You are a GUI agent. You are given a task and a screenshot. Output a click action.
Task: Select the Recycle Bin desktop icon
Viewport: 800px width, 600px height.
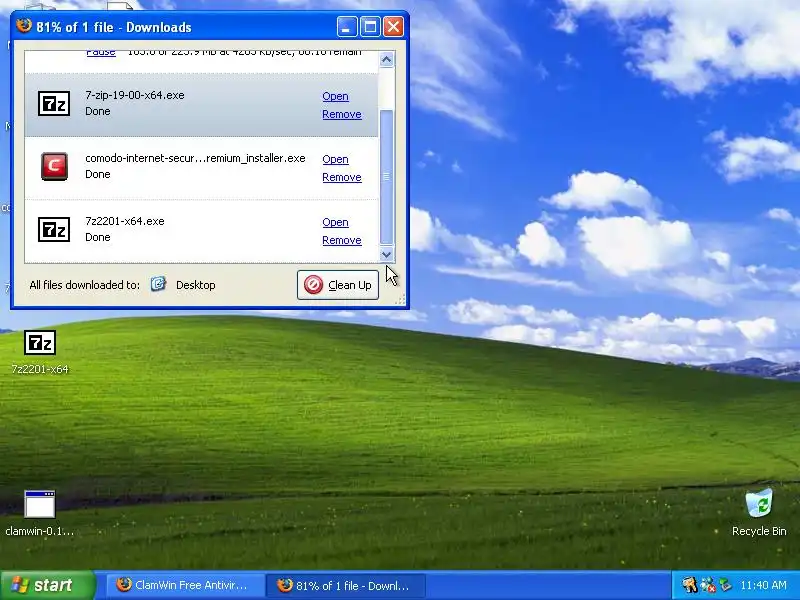tap(759, 504)
